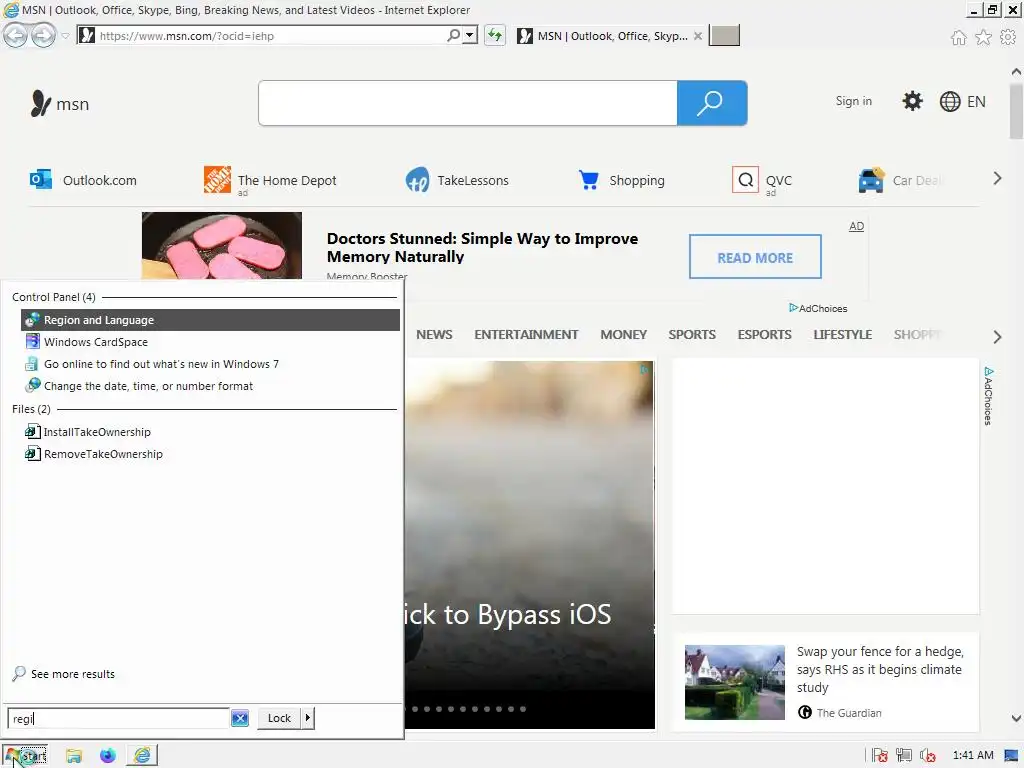Click the QVC logo icon
Viewport: 1024px width, 768px height.
(x=745, y=180)
